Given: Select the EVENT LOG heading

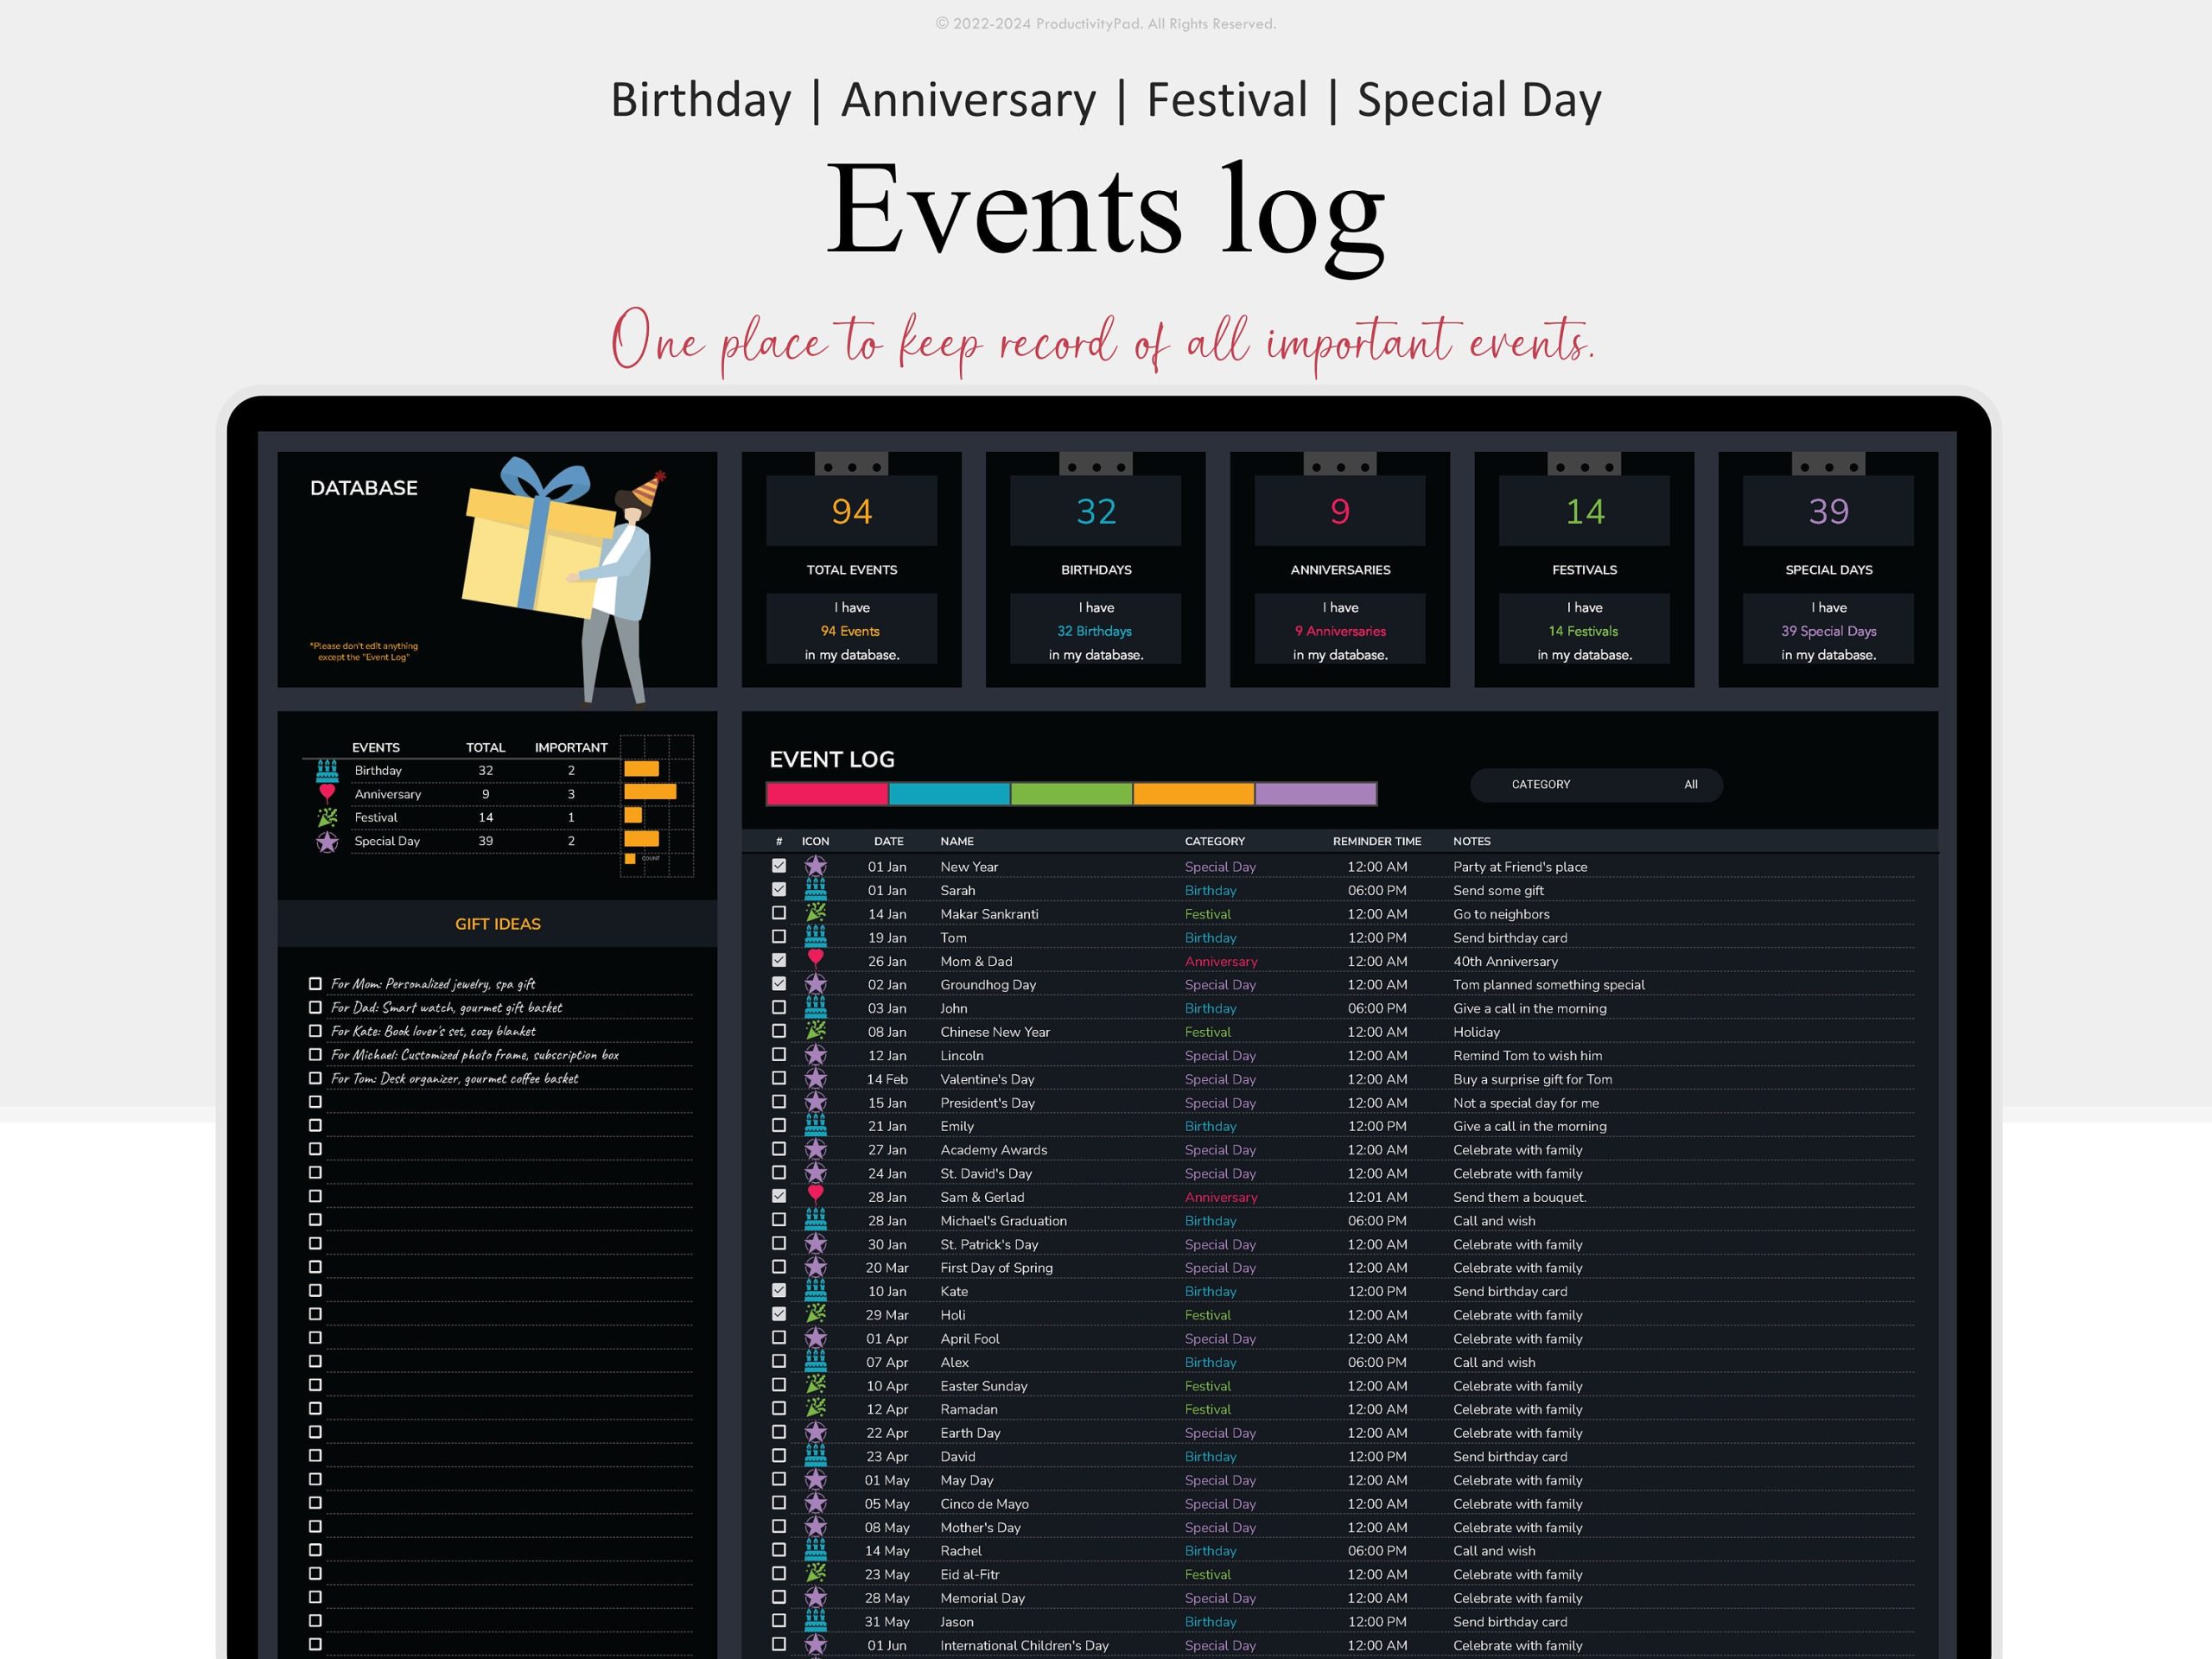Looking at the screenshot, I should 831,760.
